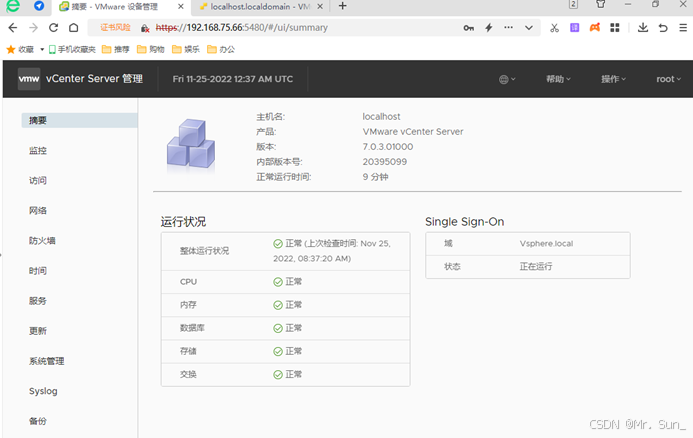693x438 pixels.
Task: Open the root user menu
Action: point(668,79)
